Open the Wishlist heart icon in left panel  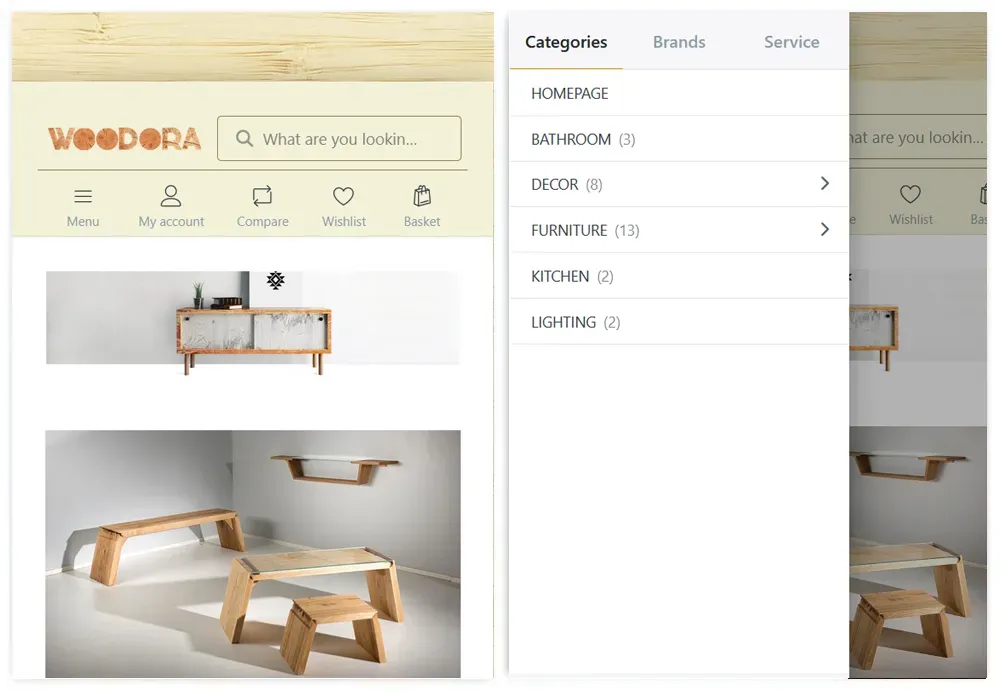343,196
